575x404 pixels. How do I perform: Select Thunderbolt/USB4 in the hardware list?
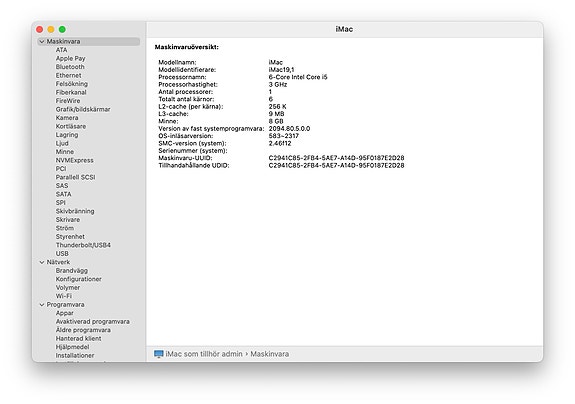tap(83, 245)
